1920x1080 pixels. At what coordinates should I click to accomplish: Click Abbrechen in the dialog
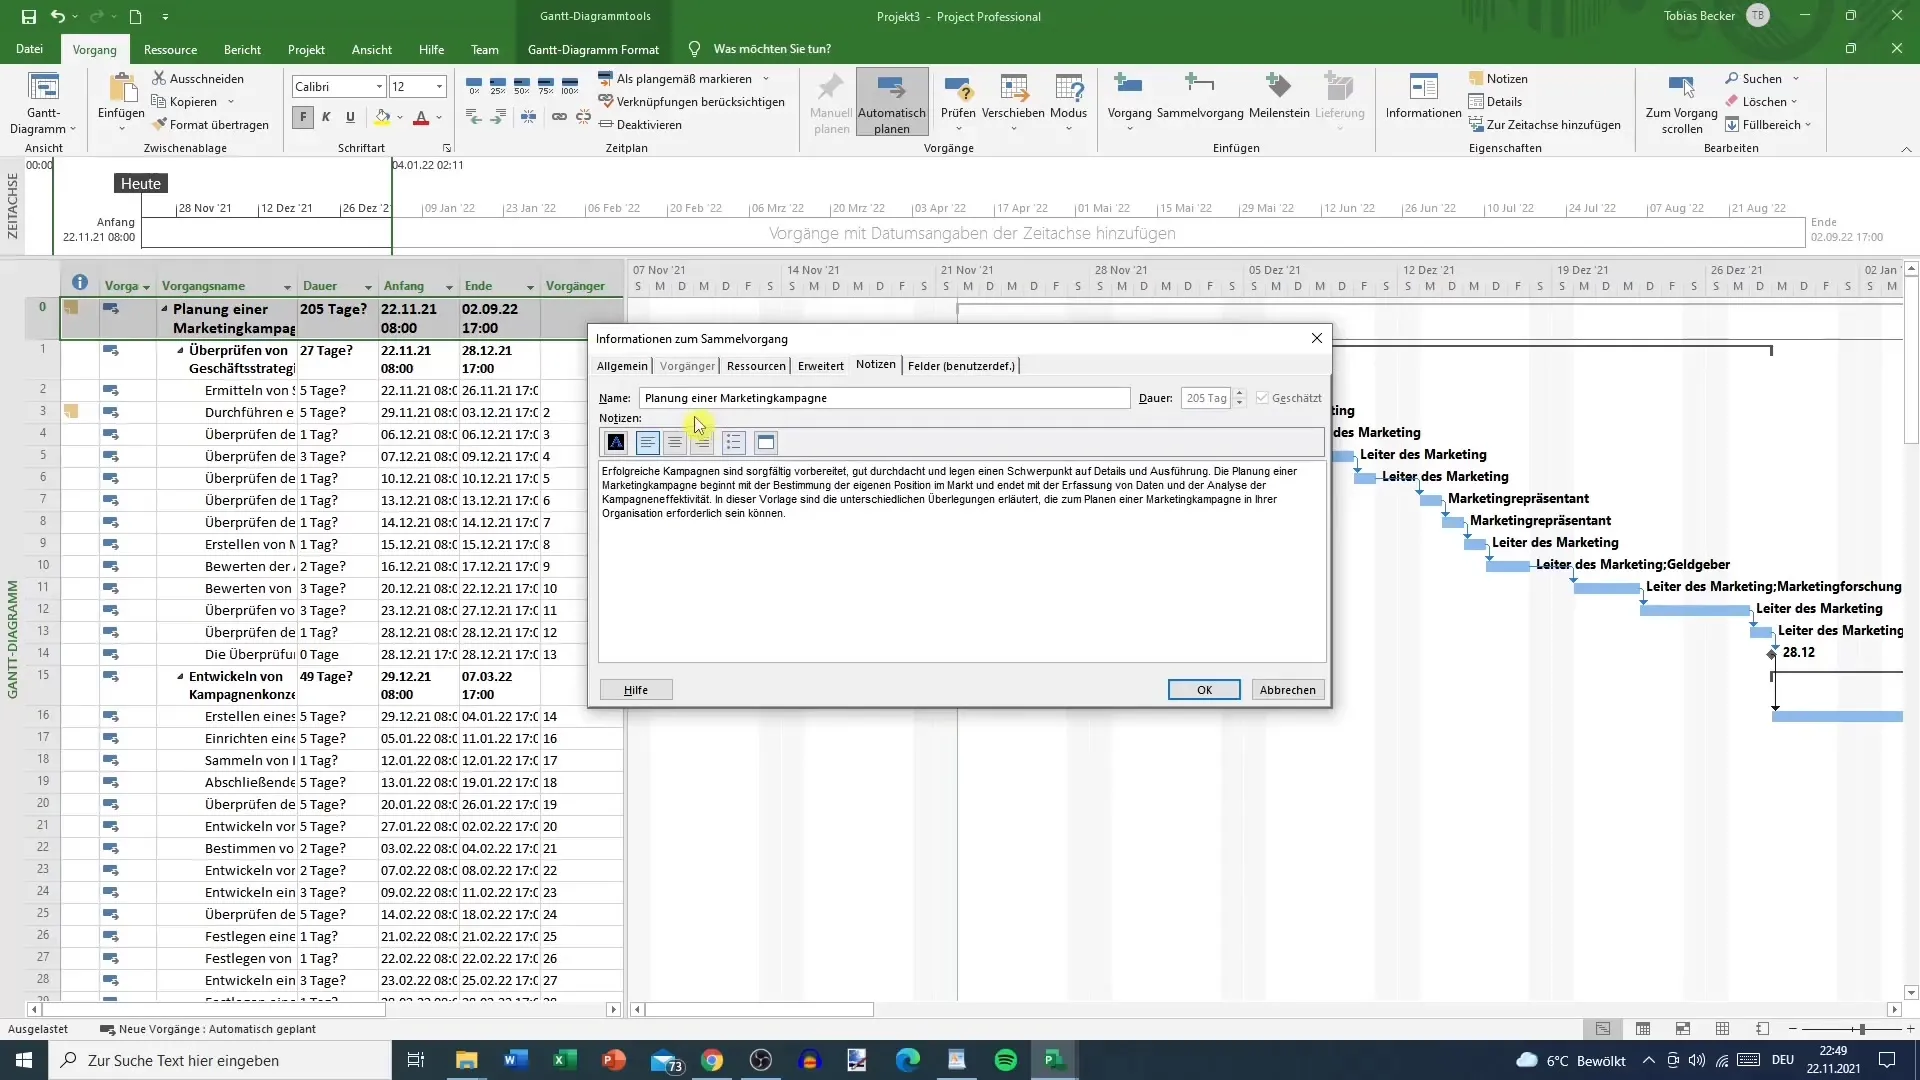tap(1287, 690)
